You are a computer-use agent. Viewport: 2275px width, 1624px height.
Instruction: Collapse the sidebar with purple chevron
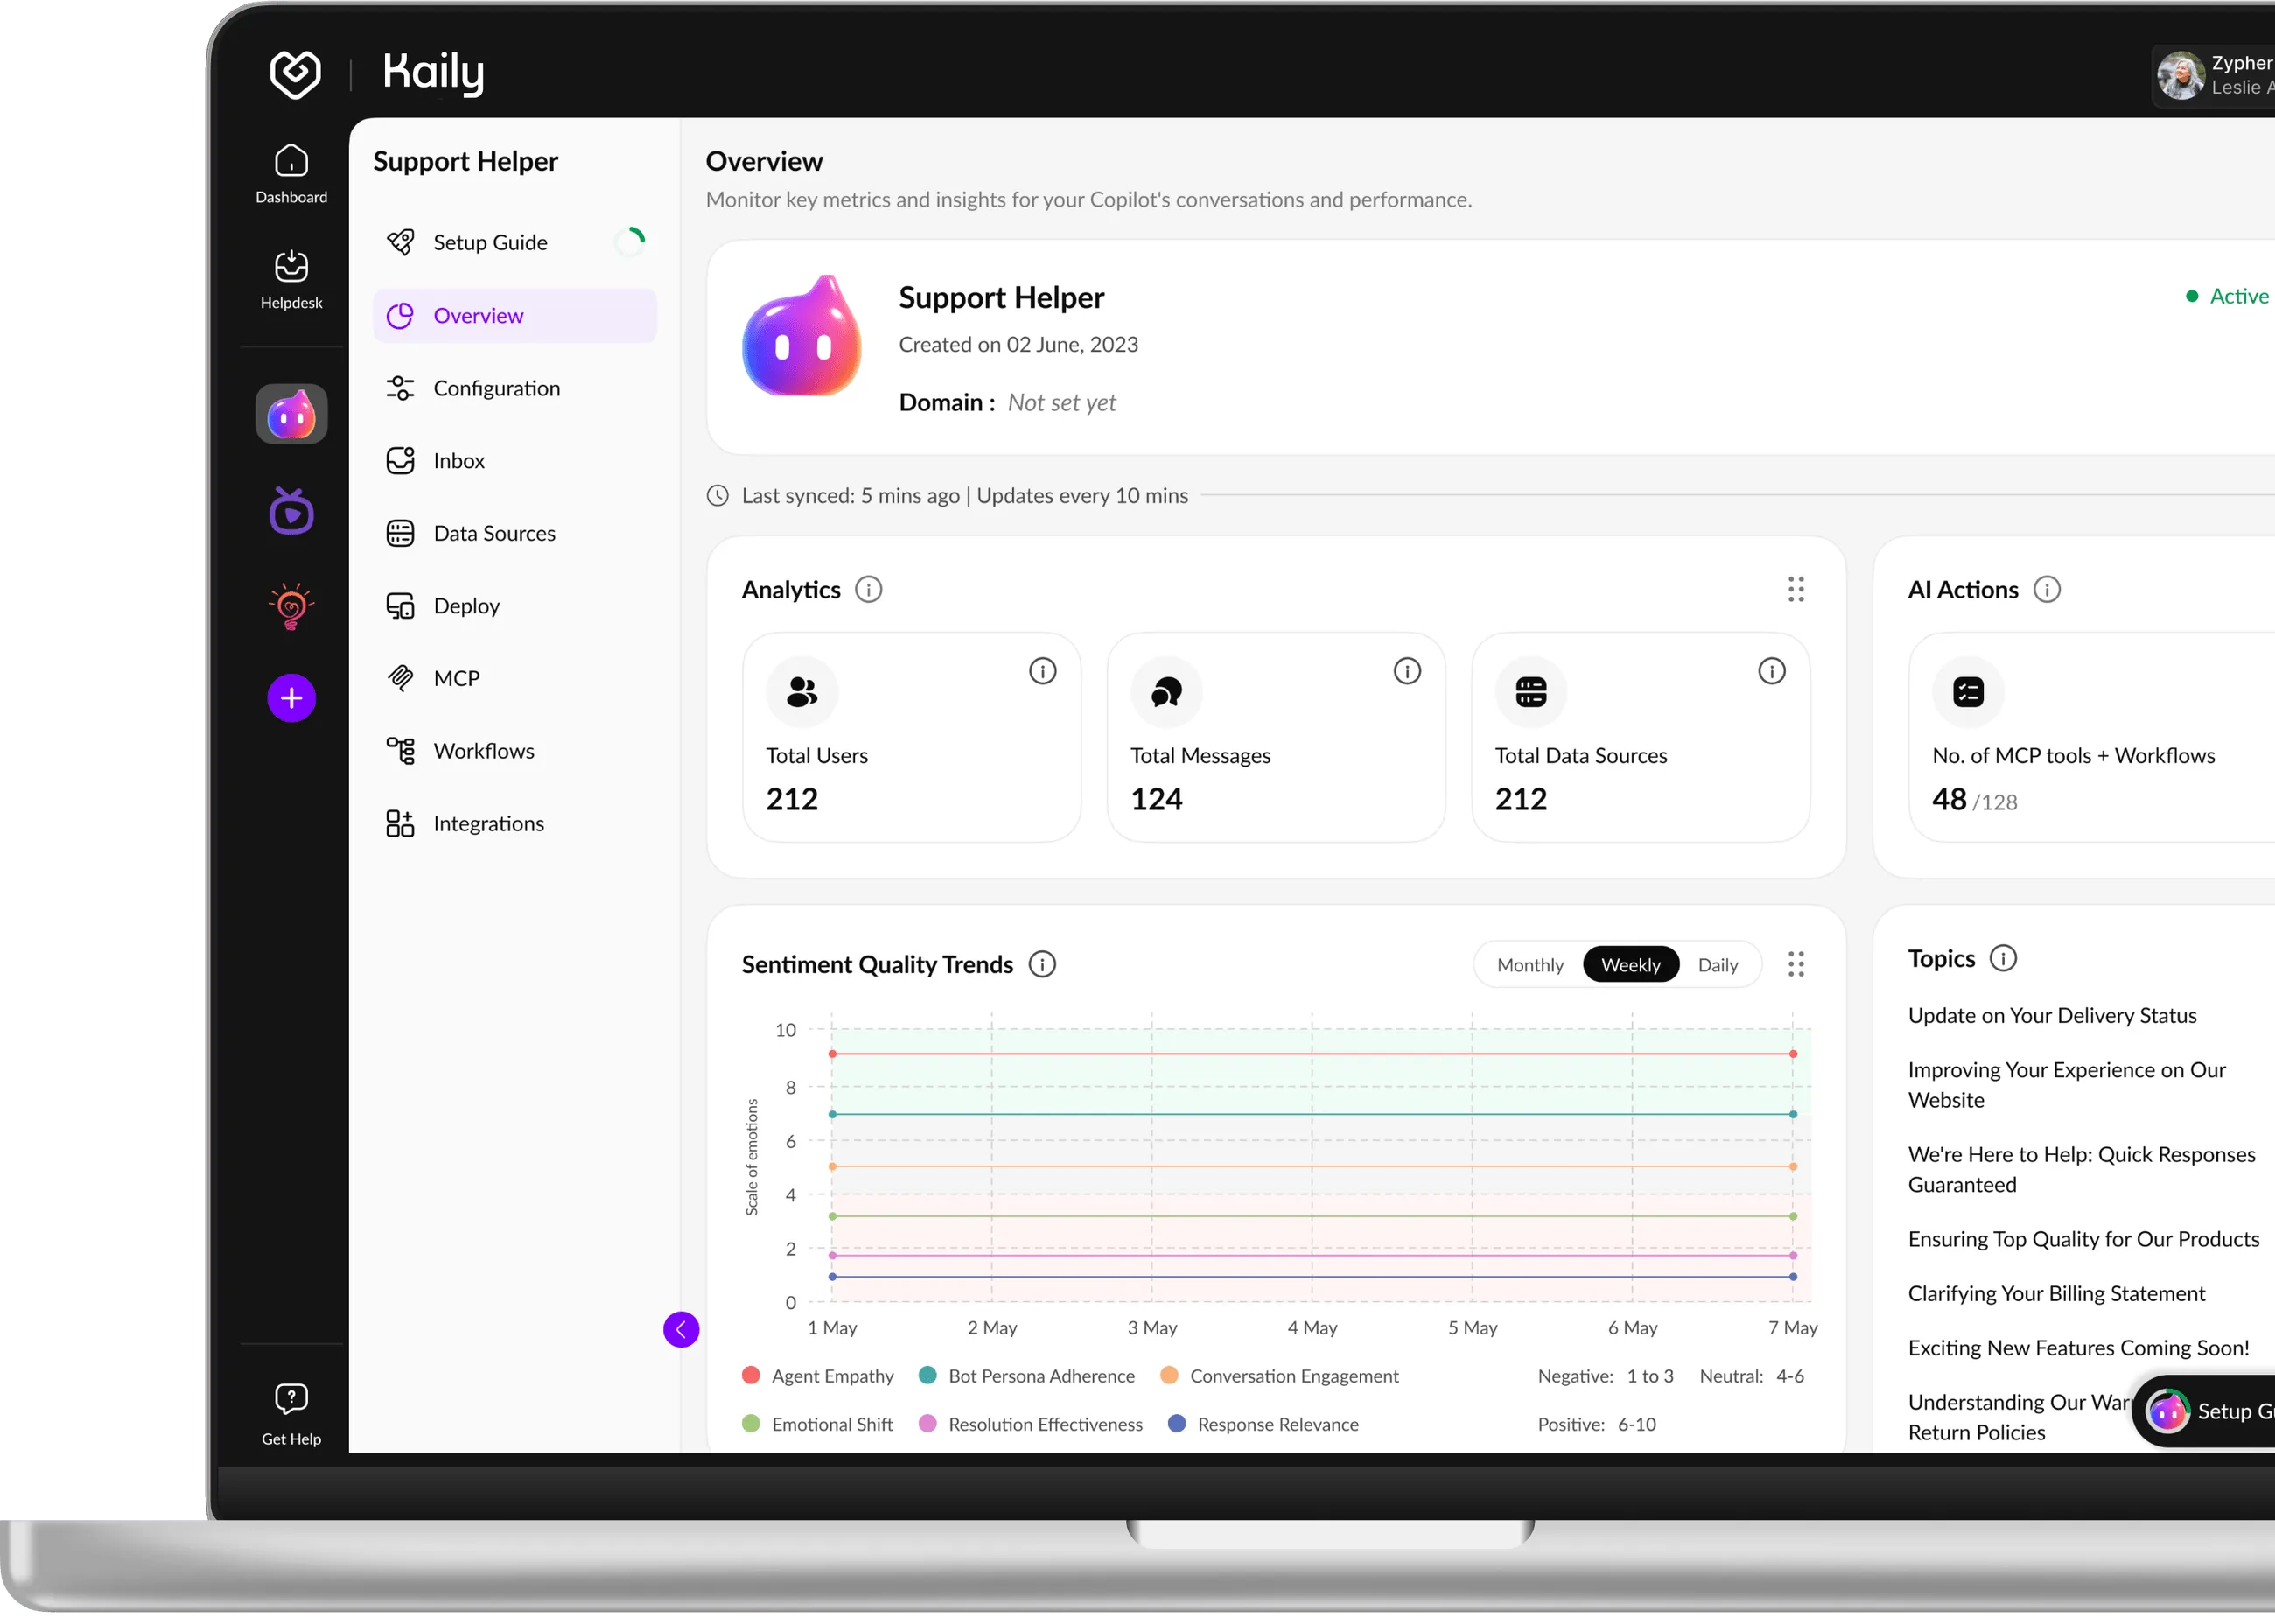681,1329
